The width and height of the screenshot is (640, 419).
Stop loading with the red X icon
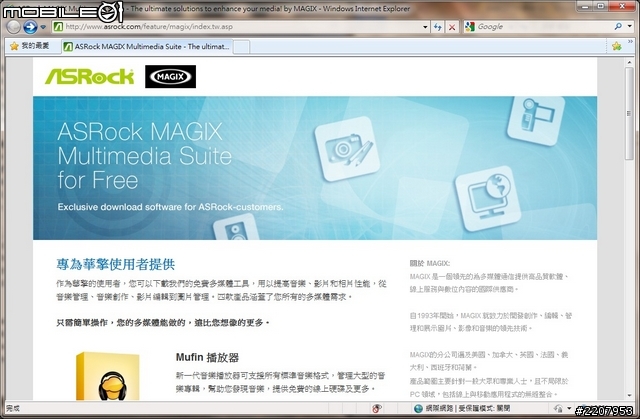tap(452, 27)
